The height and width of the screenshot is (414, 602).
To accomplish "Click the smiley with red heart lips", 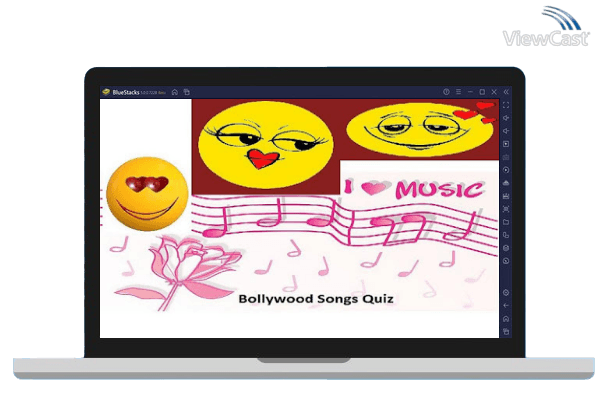I will [265, 145].
